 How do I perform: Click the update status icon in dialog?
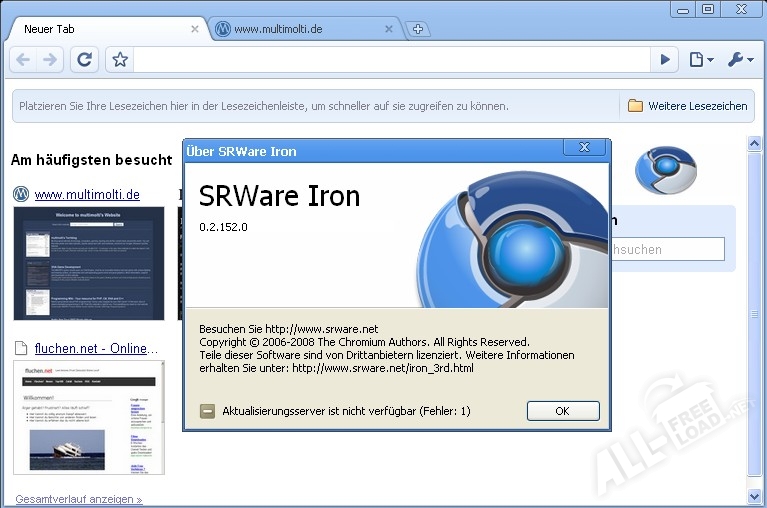pyautogui.click(x=207, y=411)
